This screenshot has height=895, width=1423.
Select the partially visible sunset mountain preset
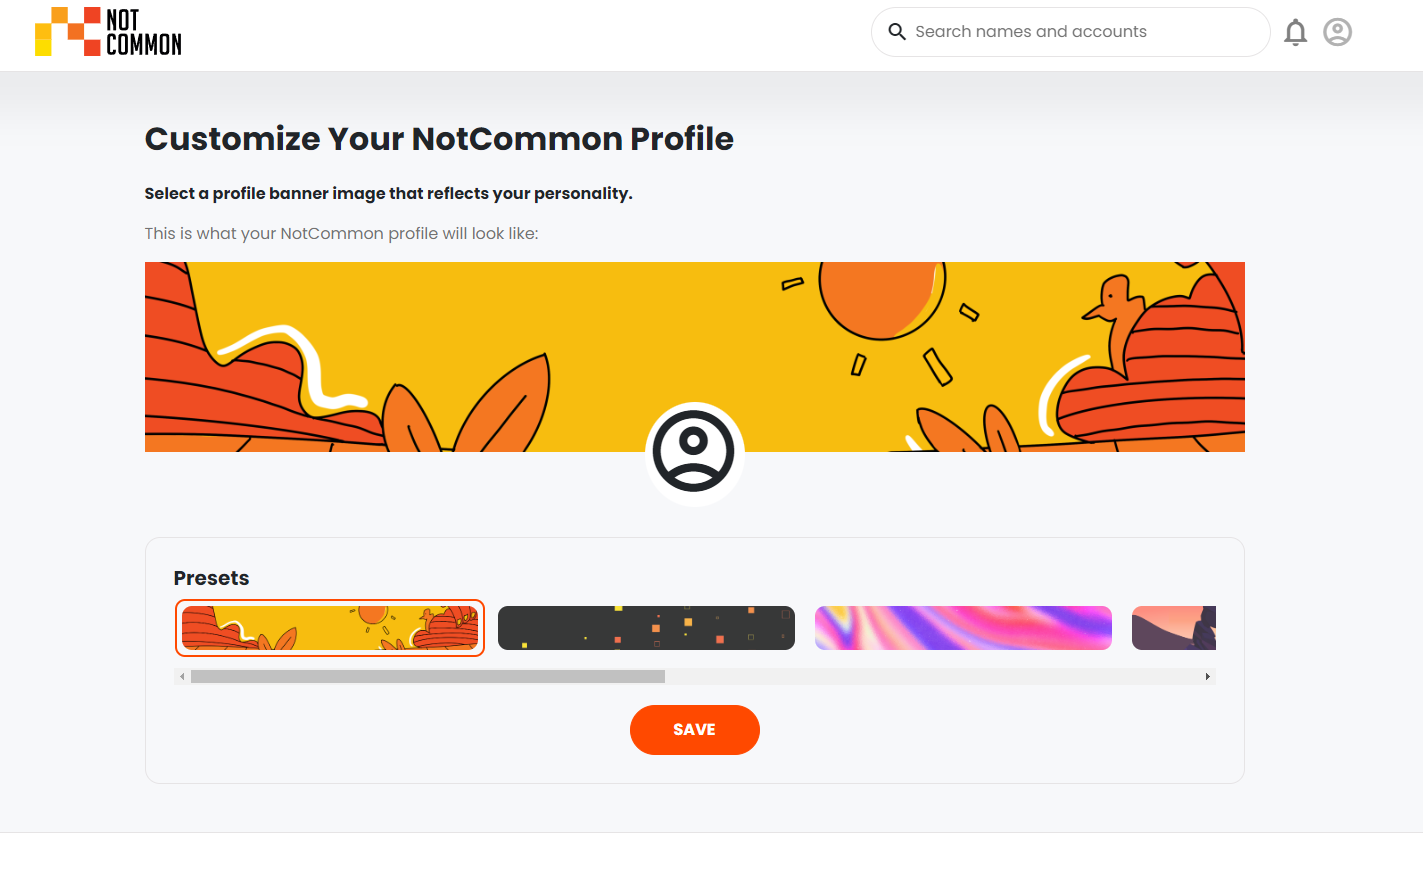(1174, 628)
